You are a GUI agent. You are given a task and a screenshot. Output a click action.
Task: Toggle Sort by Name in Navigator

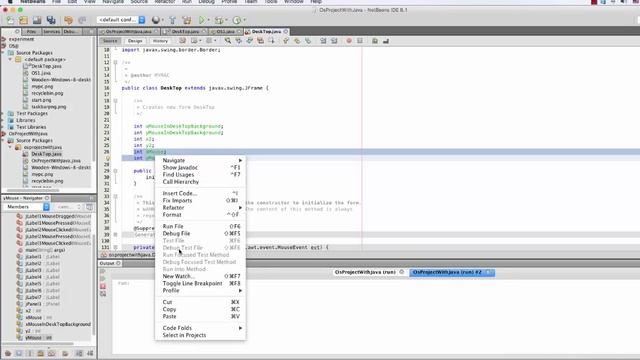(x=79, y=353)
